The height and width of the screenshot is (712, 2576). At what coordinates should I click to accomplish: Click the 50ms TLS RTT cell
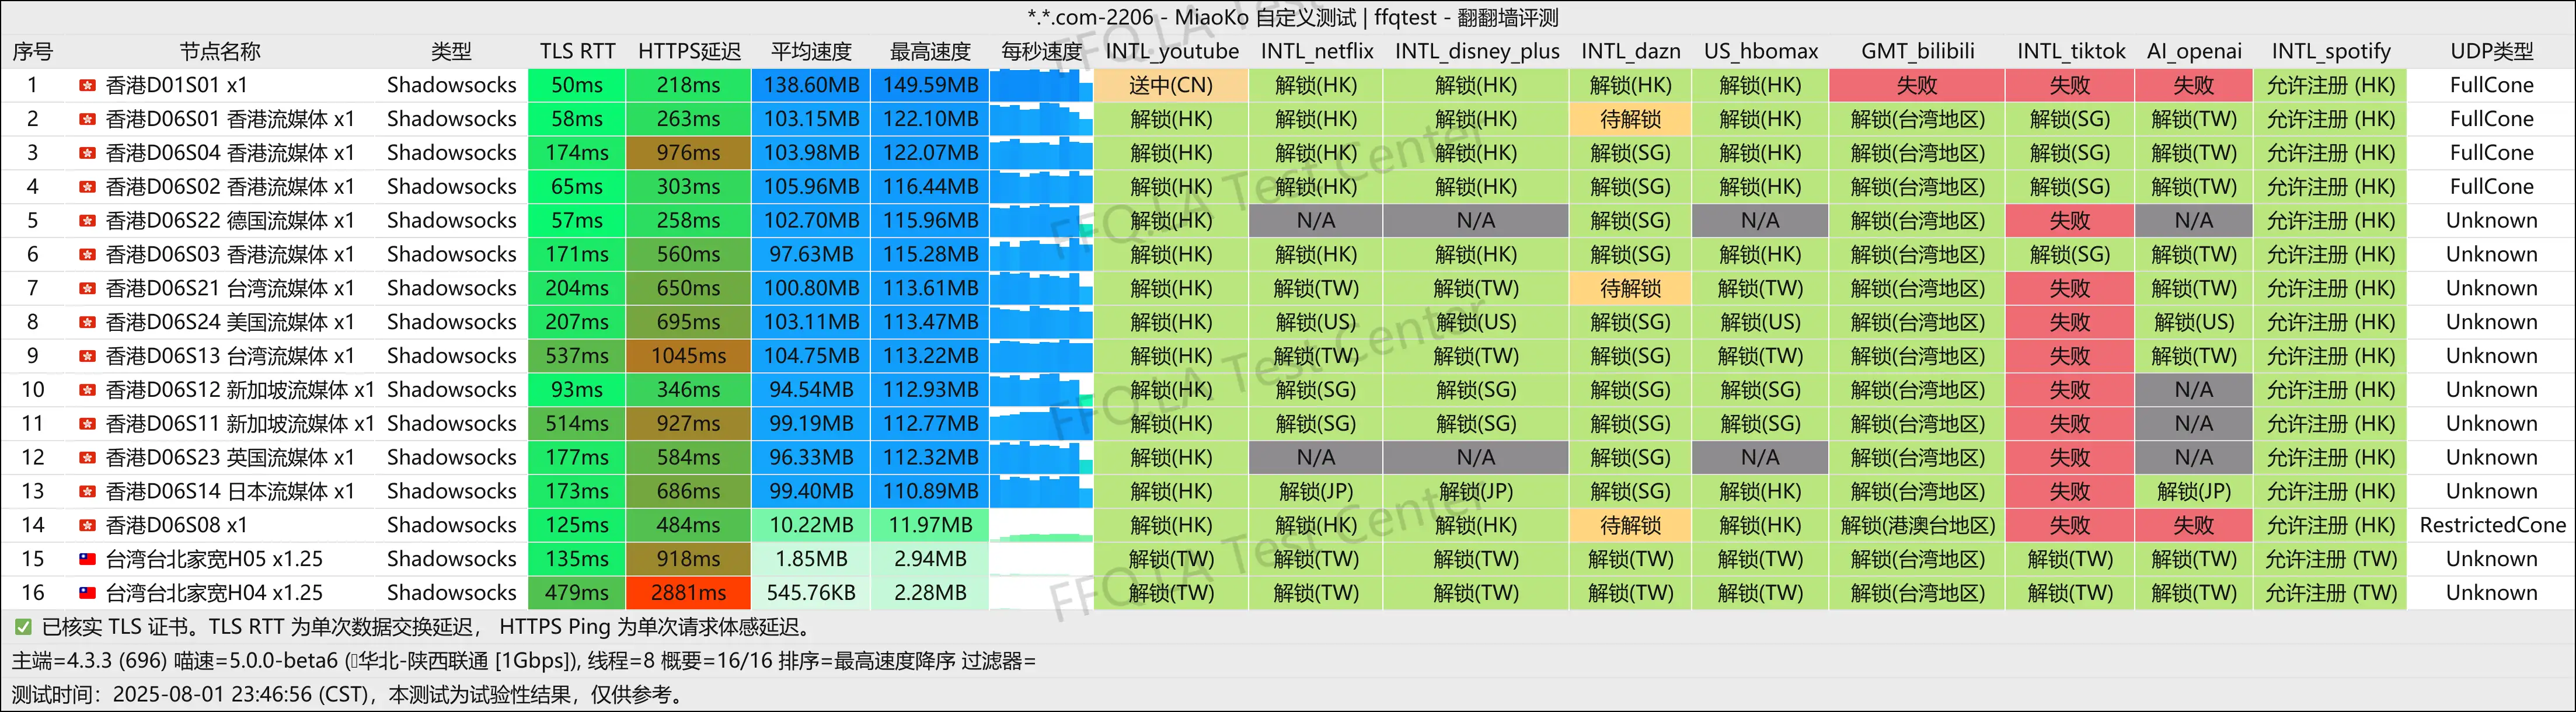tap(577, 85)
